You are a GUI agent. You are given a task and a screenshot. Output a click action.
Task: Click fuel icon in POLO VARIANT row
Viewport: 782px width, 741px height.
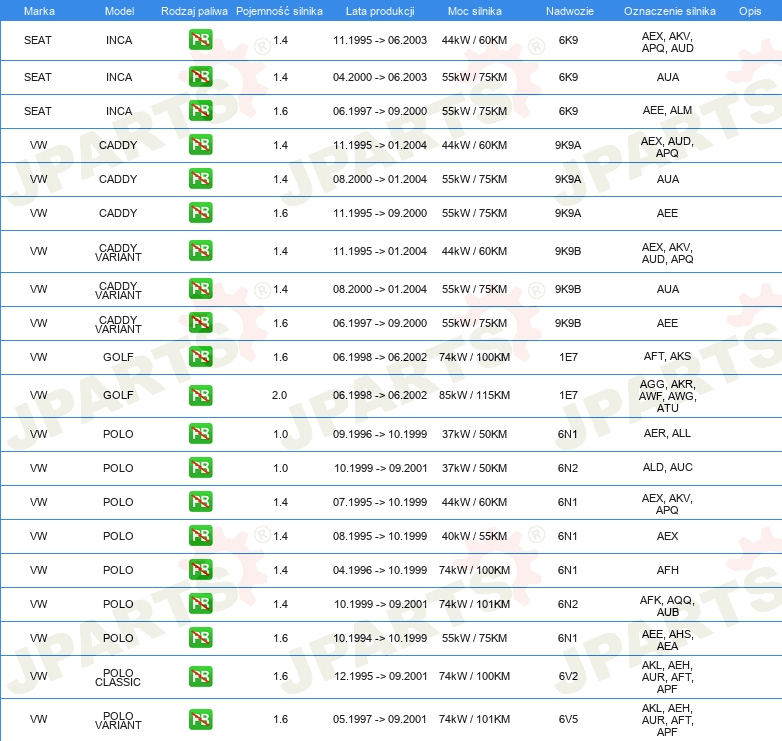tap(200, 719)
